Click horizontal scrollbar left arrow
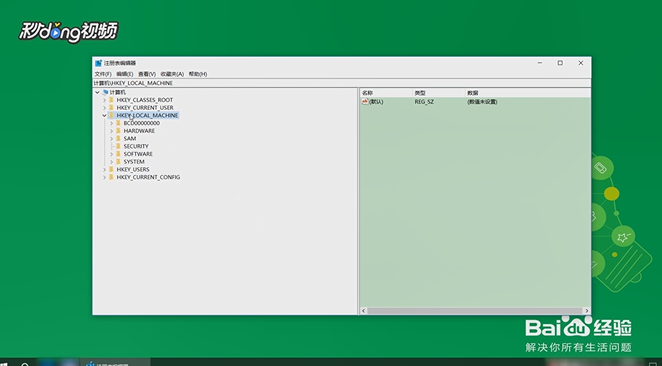Viewport: 662px width, 366px height. (x=364, y=311)
